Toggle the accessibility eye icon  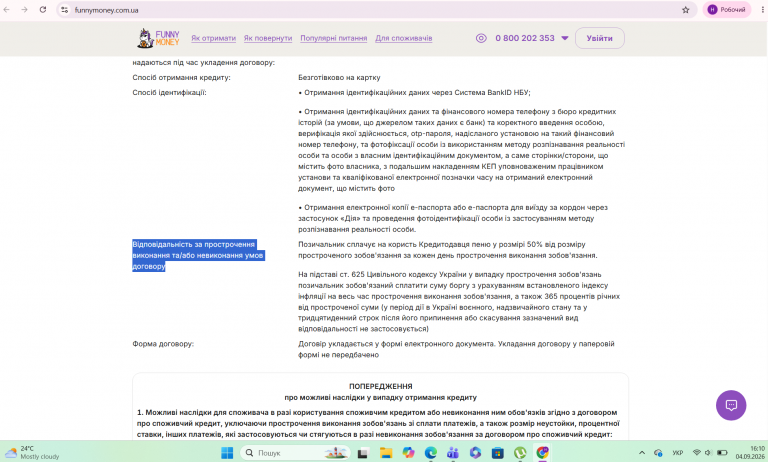point(481,38)
